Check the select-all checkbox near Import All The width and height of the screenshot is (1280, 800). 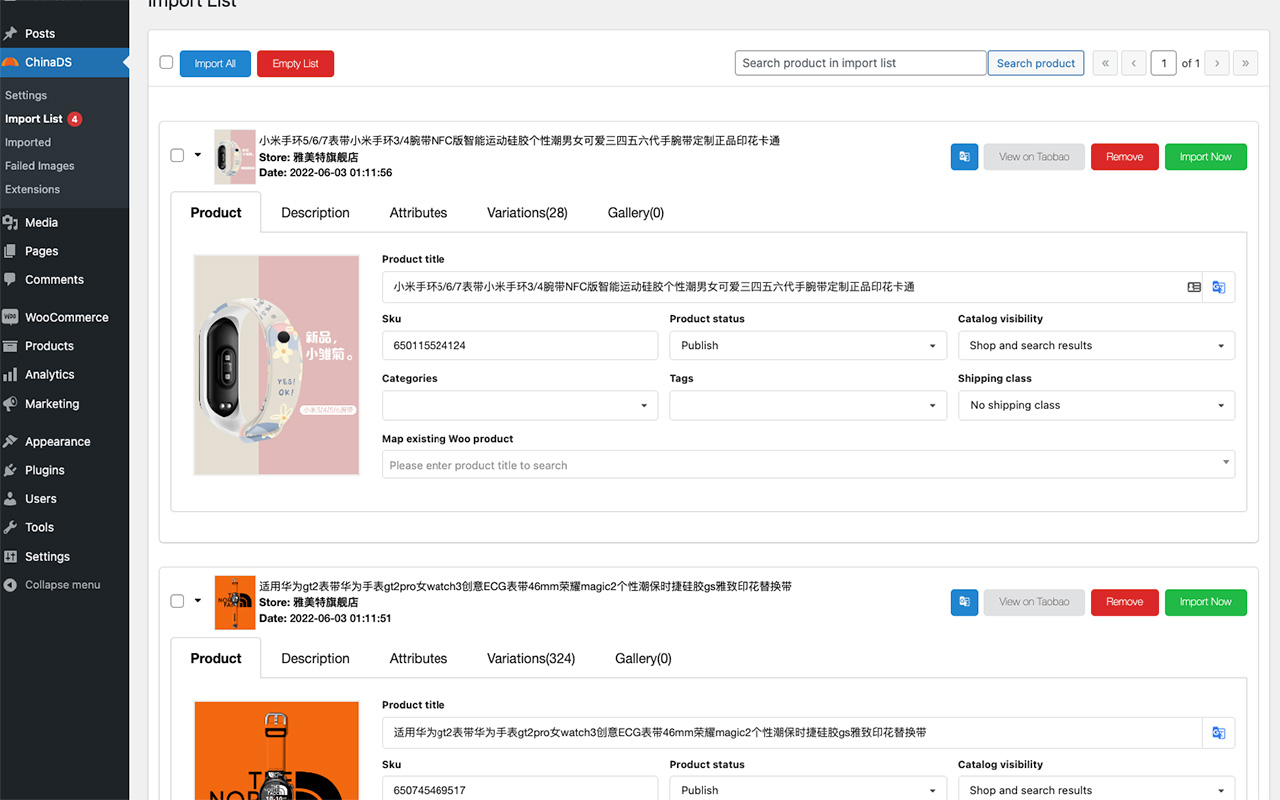click(166, 62)
